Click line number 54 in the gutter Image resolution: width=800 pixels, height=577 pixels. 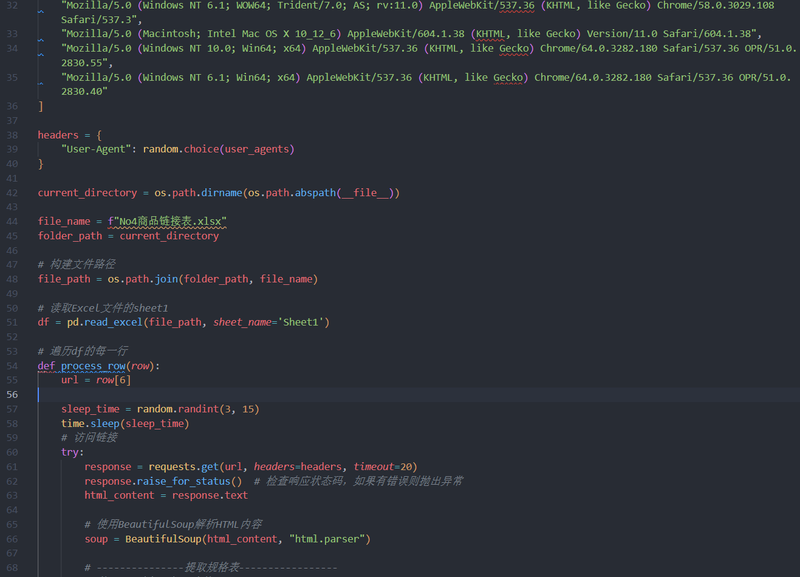click(x=12, y=366)
